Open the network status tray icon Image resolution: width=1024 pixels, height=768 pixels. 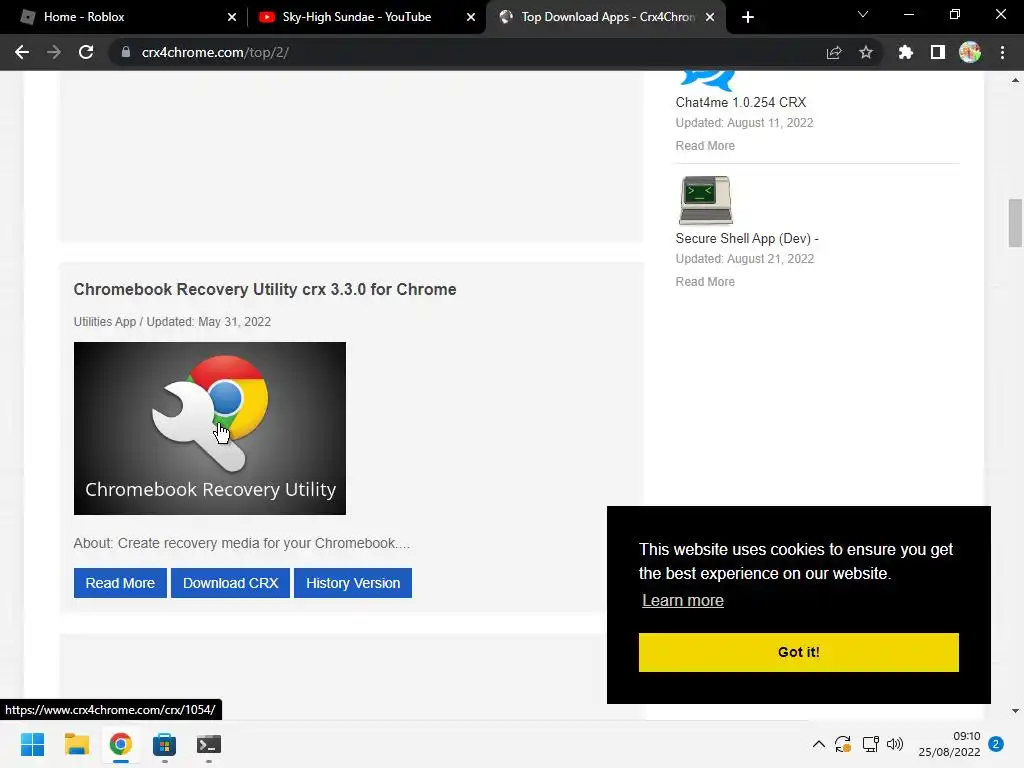(x=870, y=744)
